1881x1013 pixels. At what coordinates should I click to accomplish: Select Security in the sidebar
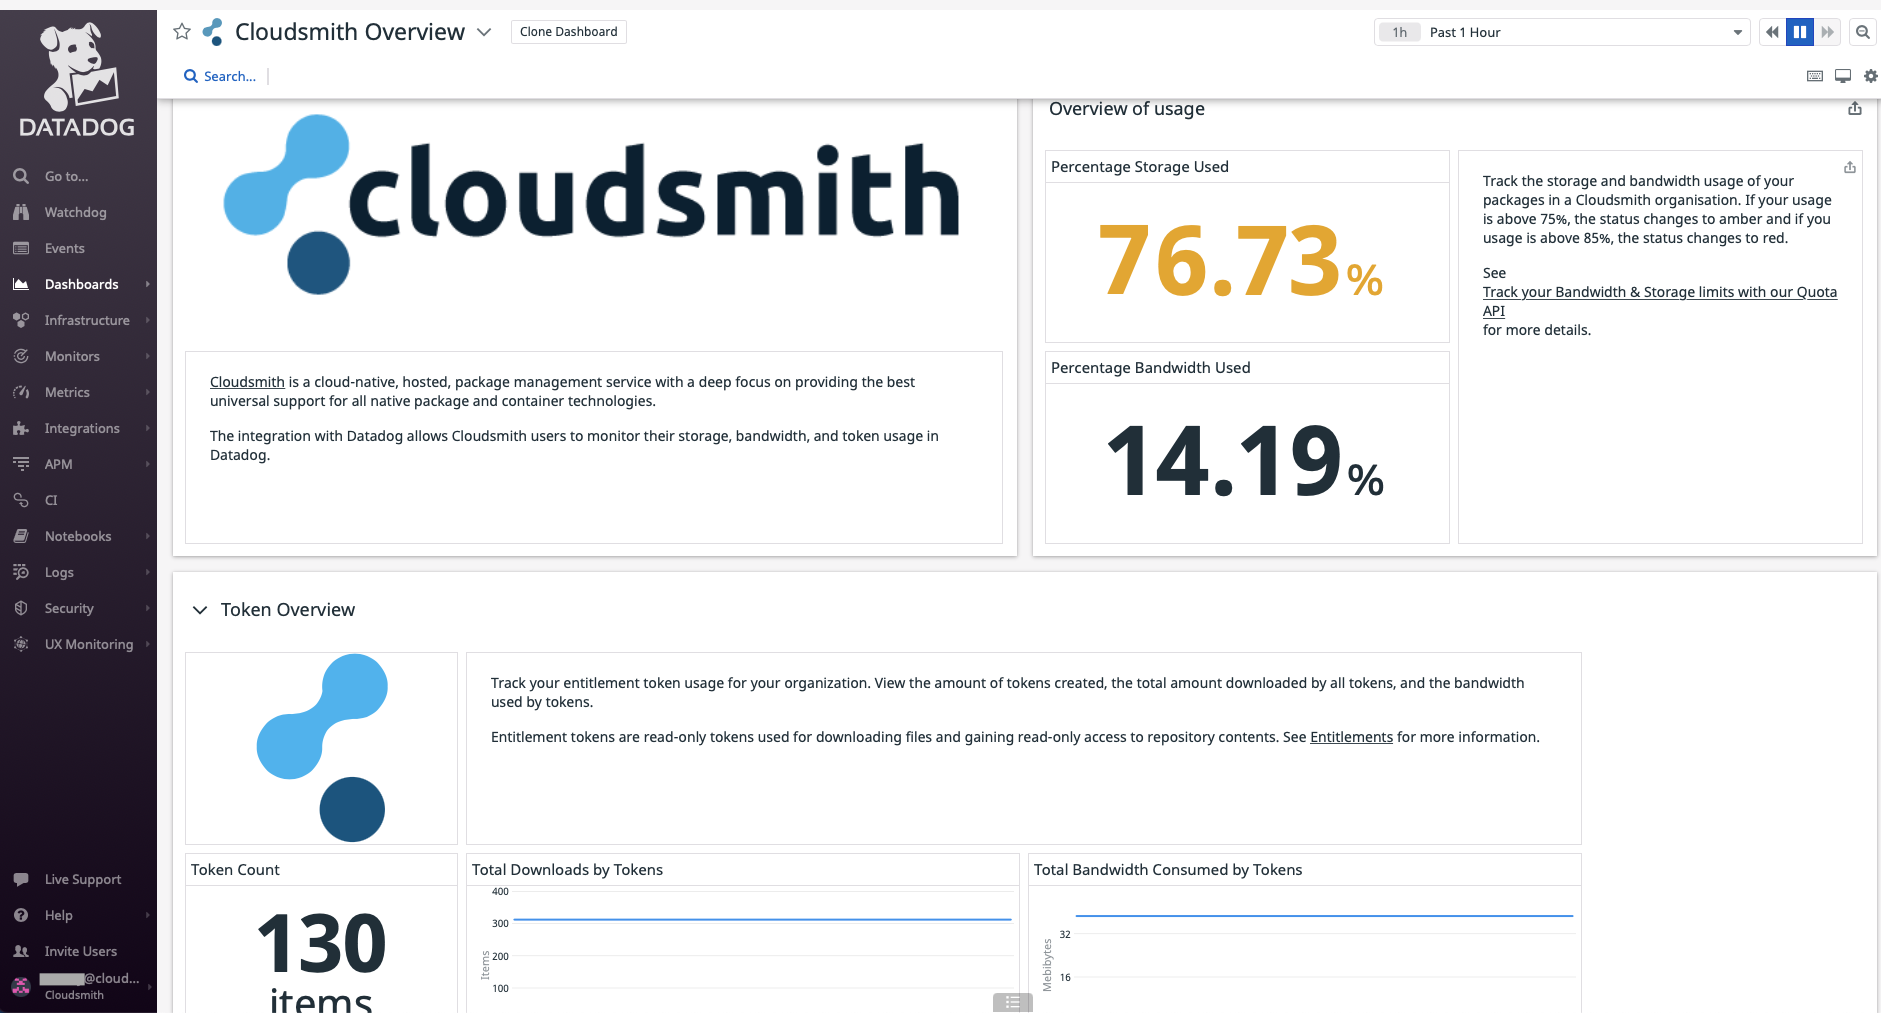[69, 608]
